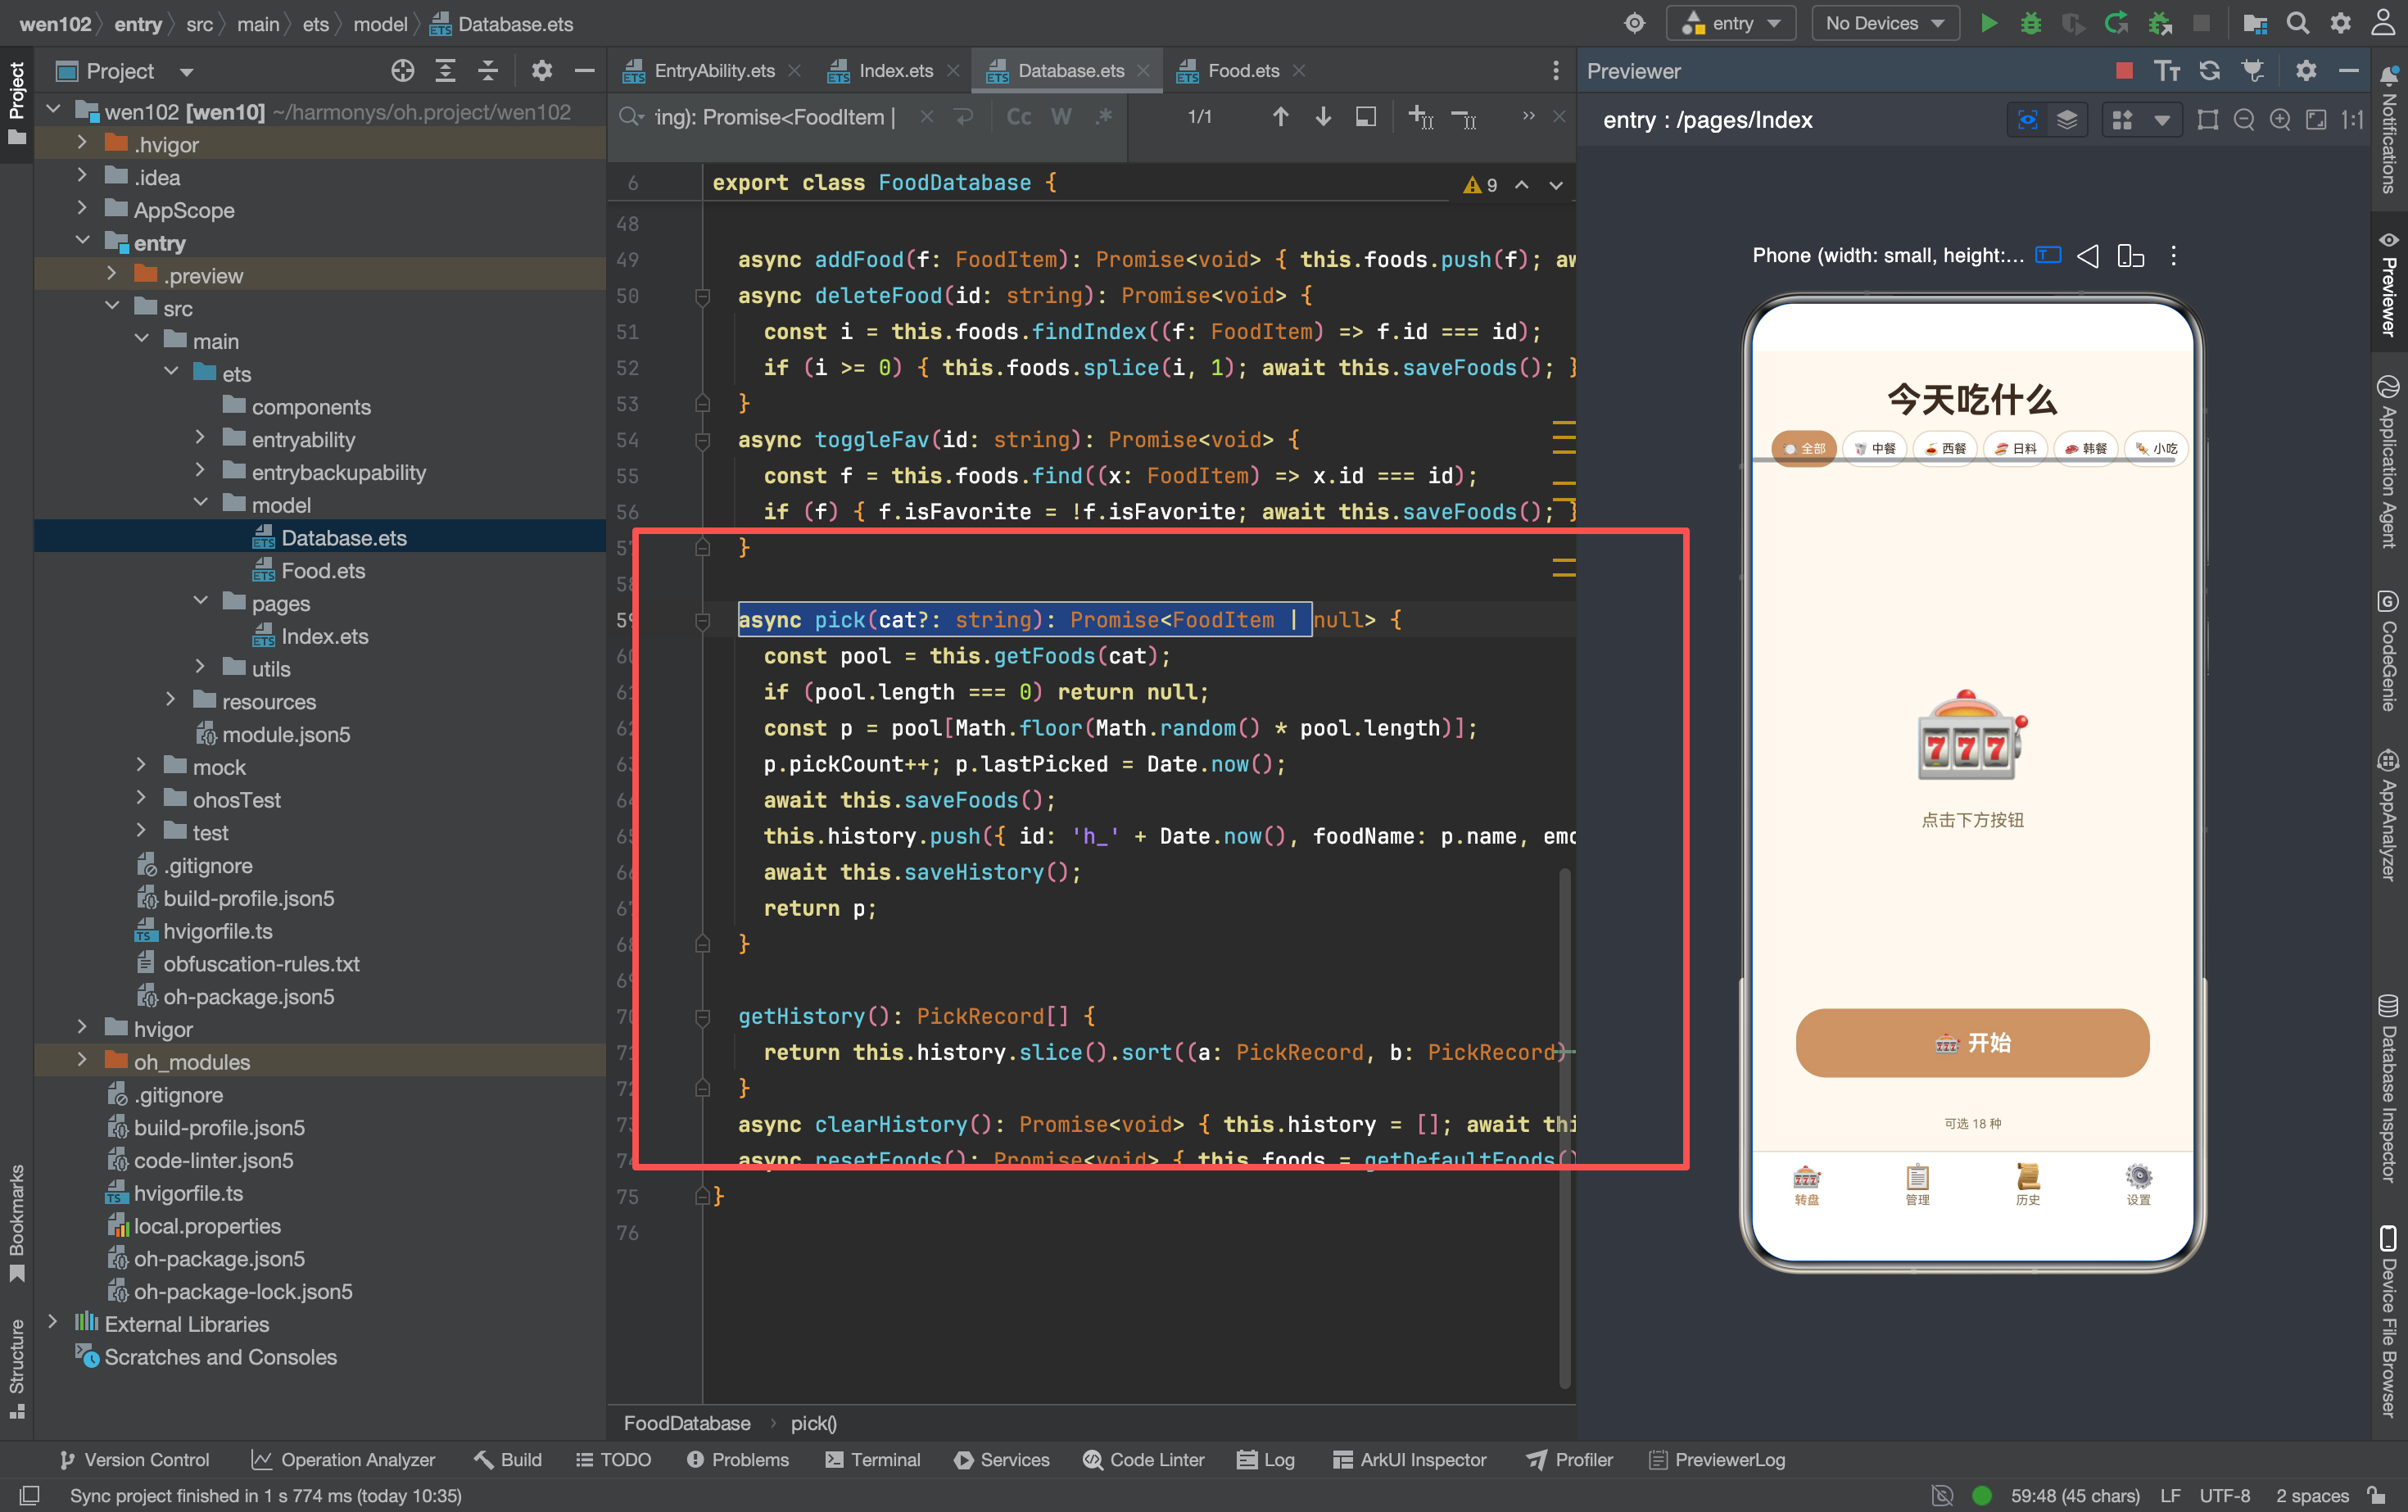Stop the Previewer with red square
2408x1512 pixels.
click(2124, 70)
